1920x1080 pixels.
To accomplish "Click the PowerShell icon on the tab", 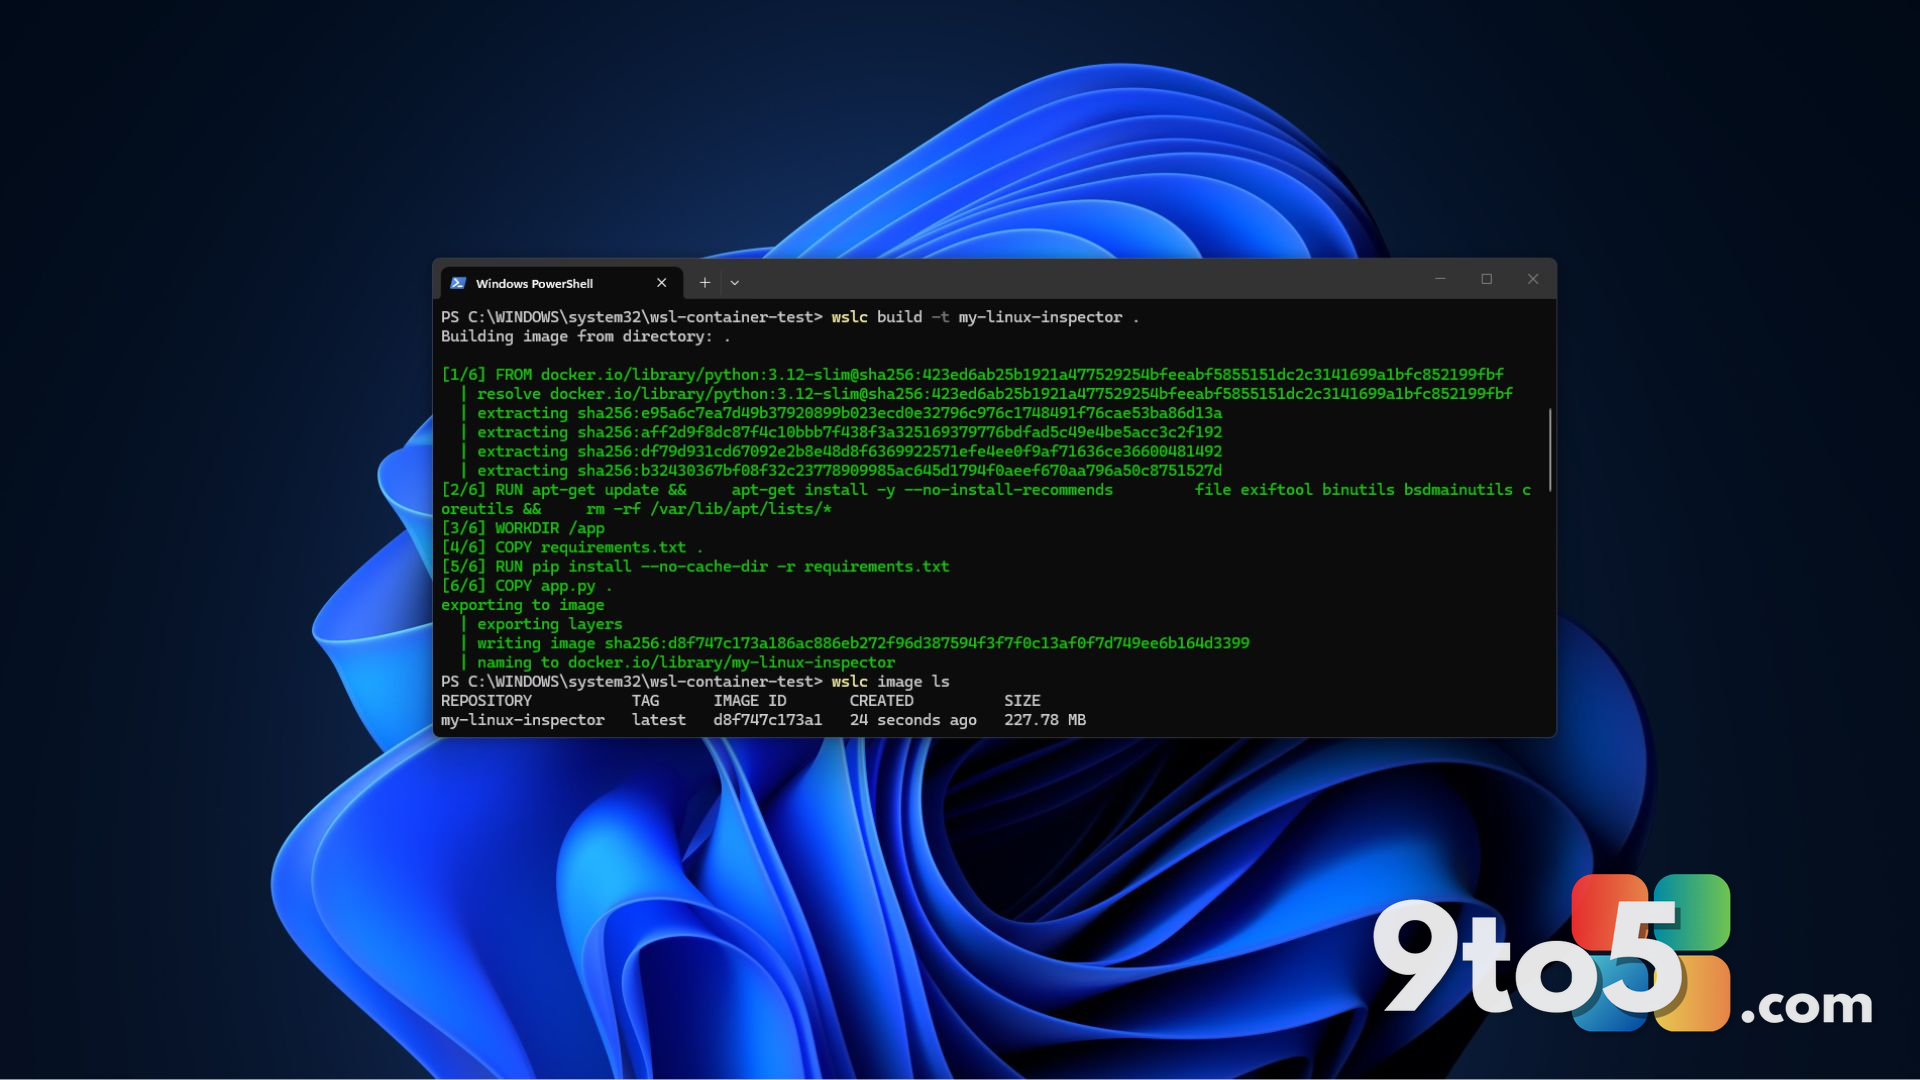I will click(x=458, y=283).
